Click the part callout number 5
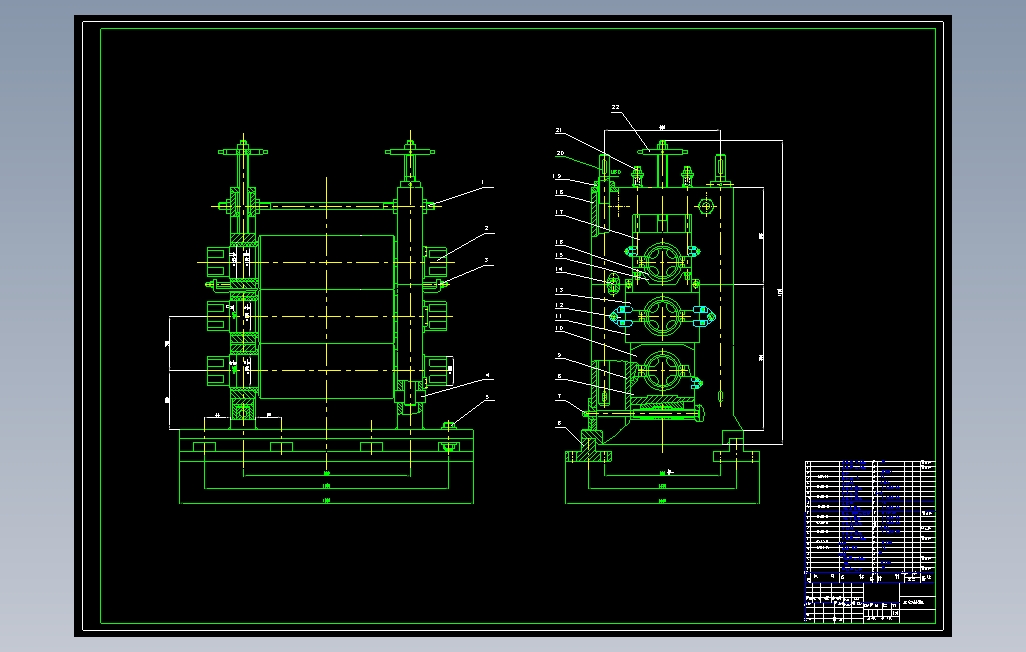 click(487, 397)
